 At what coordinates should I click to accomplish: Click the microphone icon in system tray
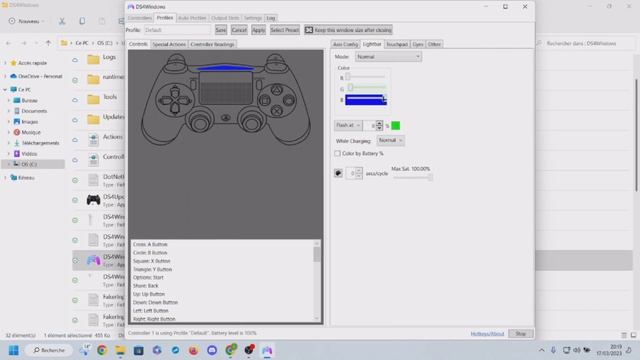pos(553,350)
